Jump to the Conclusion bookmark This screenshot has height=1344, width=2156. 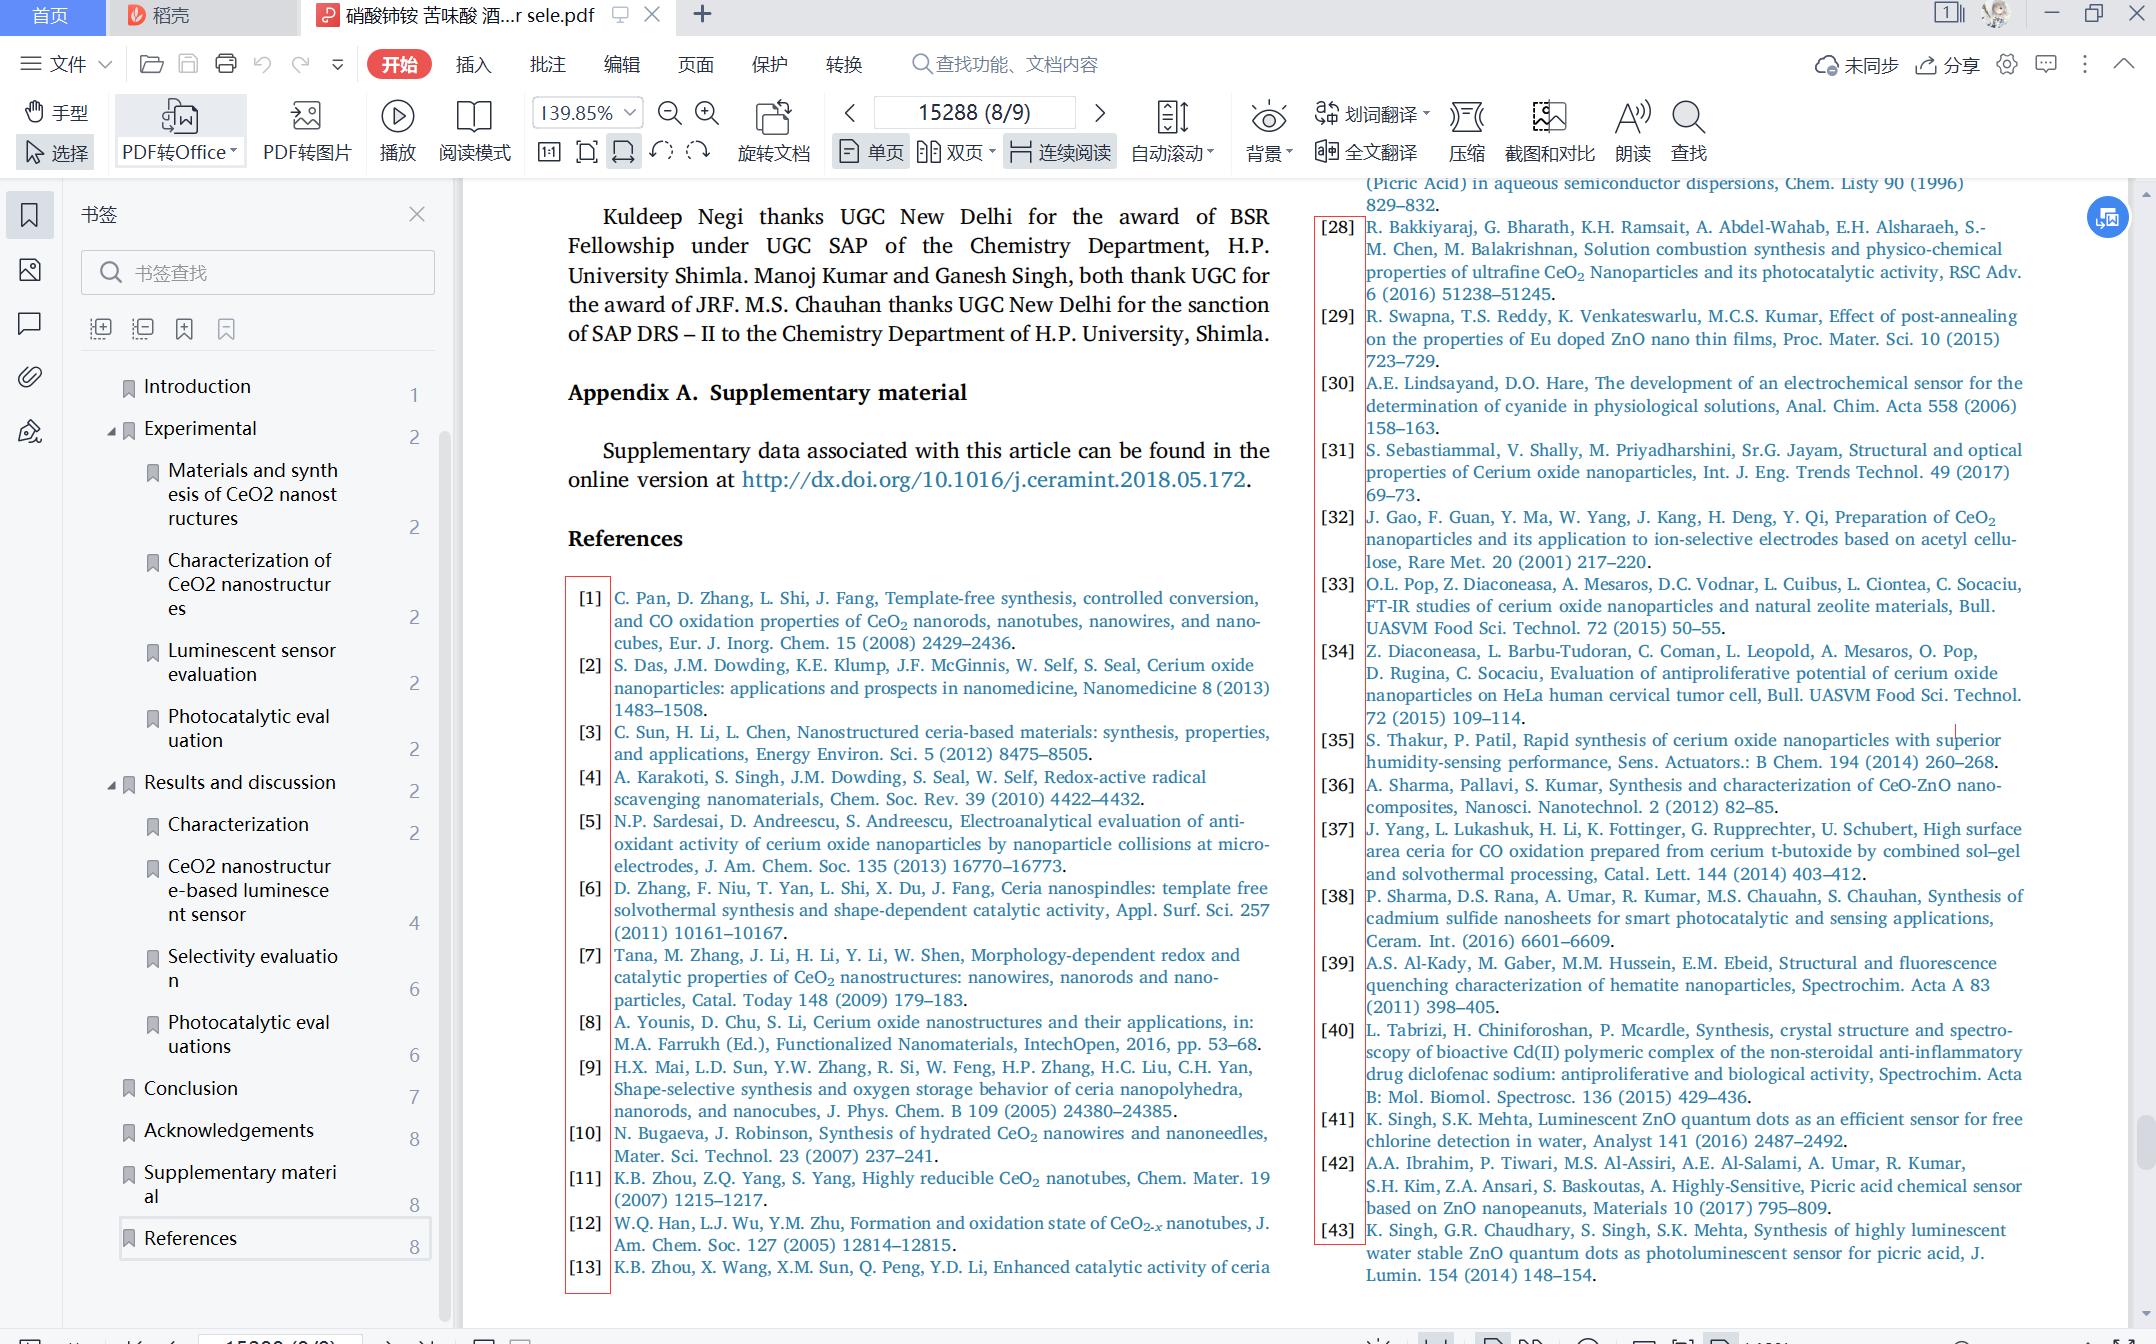190,1088
